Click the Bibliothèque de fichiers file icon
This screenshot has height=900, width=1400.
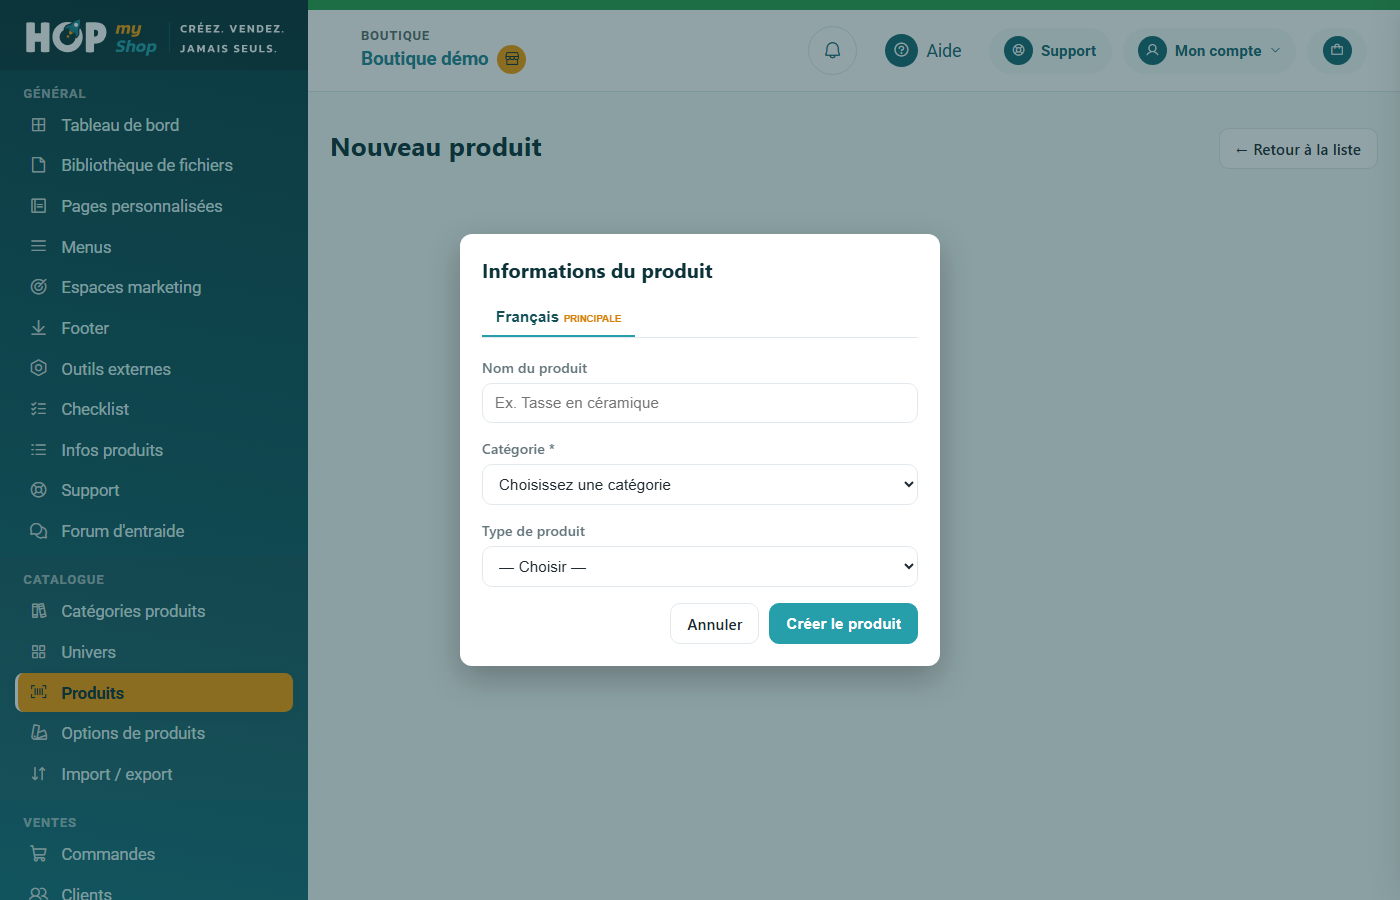click(39, 165)
